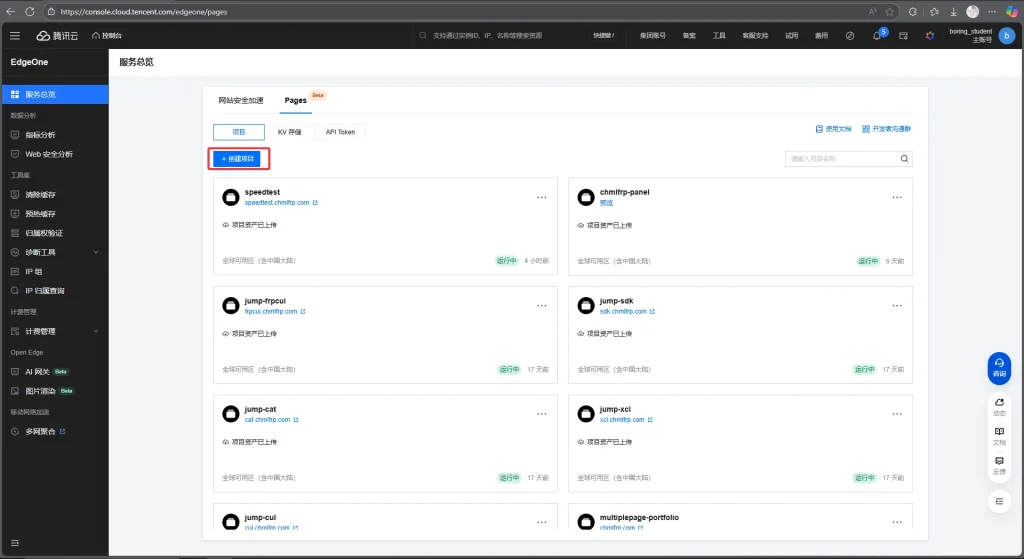Open the 使用文档 link
This screenshot has width=1024, height=559.
coord(833,129)
